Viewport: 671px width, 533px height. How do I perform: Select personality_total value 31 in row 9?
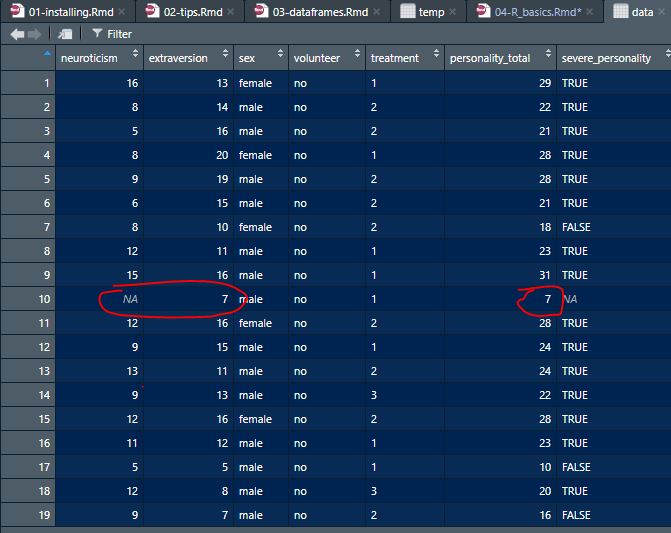(x=500, y=275)
